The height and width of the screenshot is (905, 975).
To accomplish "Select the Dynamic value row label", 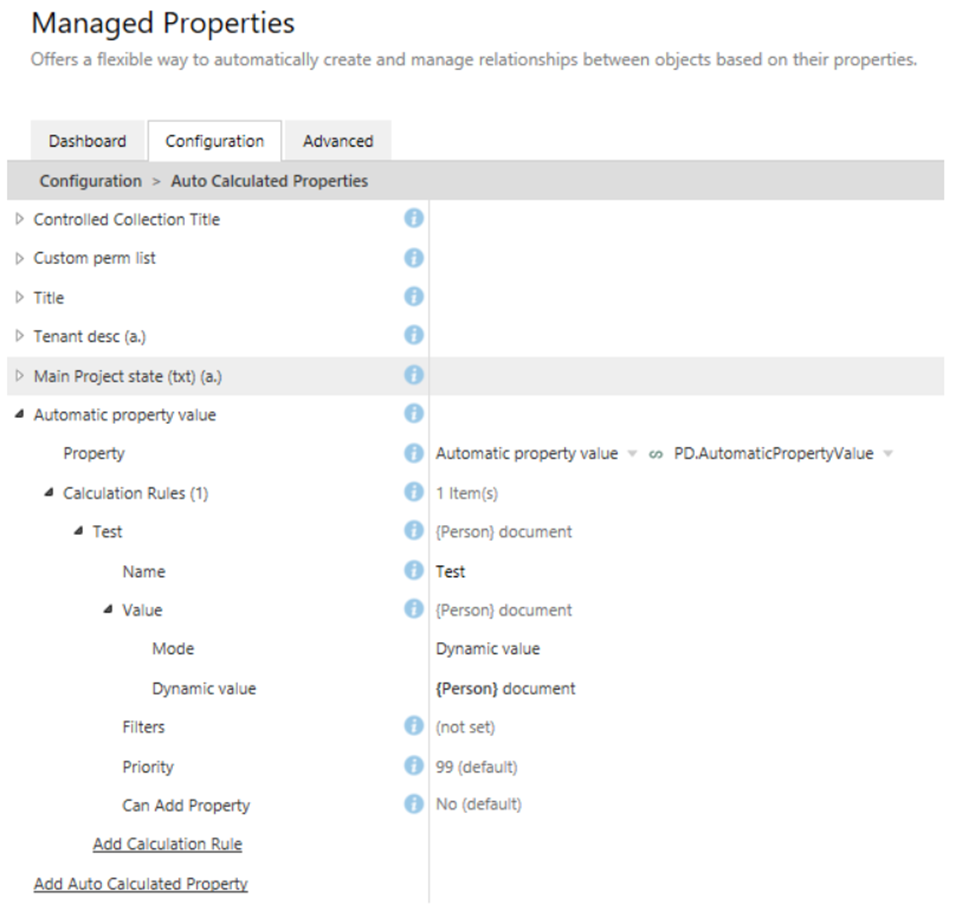I will [204, 689].
